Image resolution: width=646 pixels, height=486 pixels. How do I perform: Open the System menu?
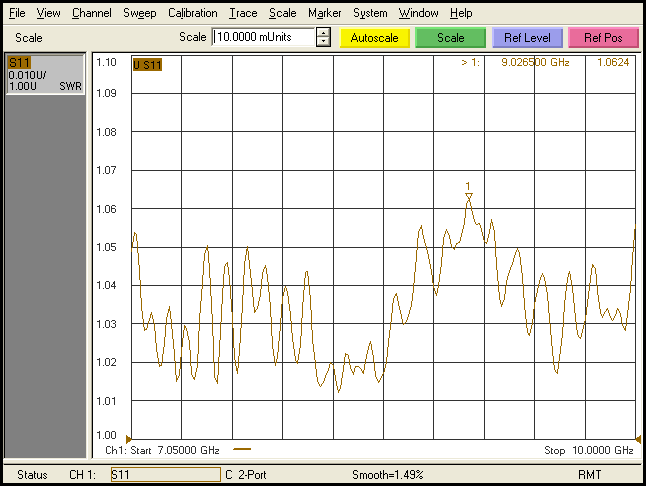tap(370, 13)
